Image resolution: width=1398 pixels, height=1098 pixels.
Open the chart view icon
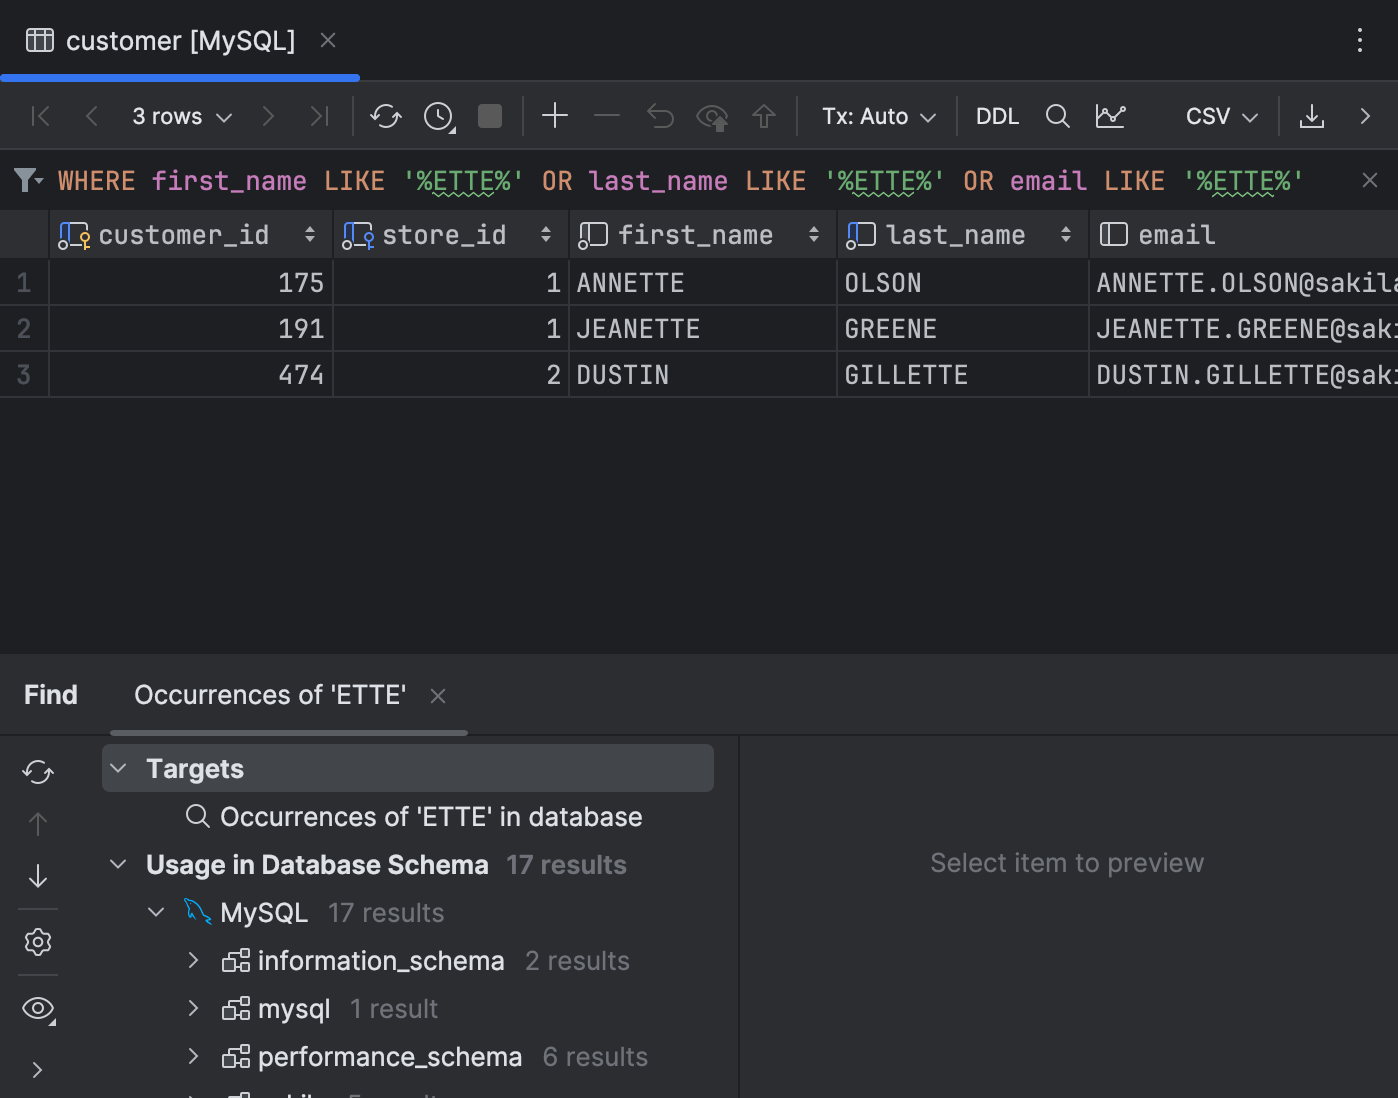pyautogui.click(x=1110, y=116)
